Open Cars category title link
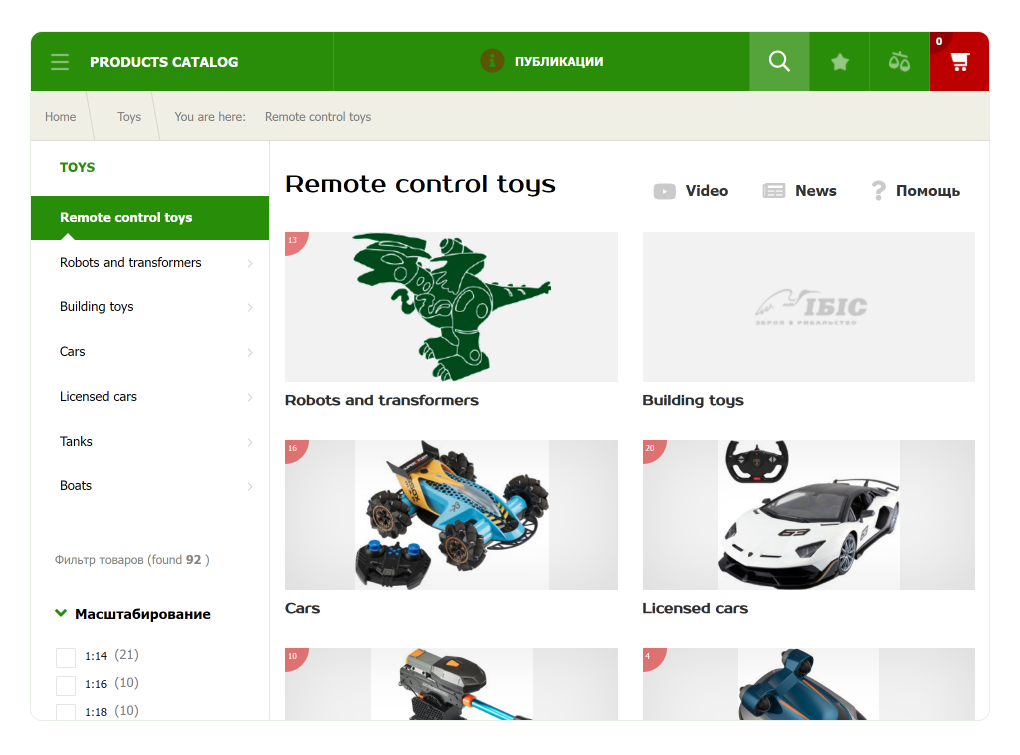 pyautogui.click(x=302, y=609)
